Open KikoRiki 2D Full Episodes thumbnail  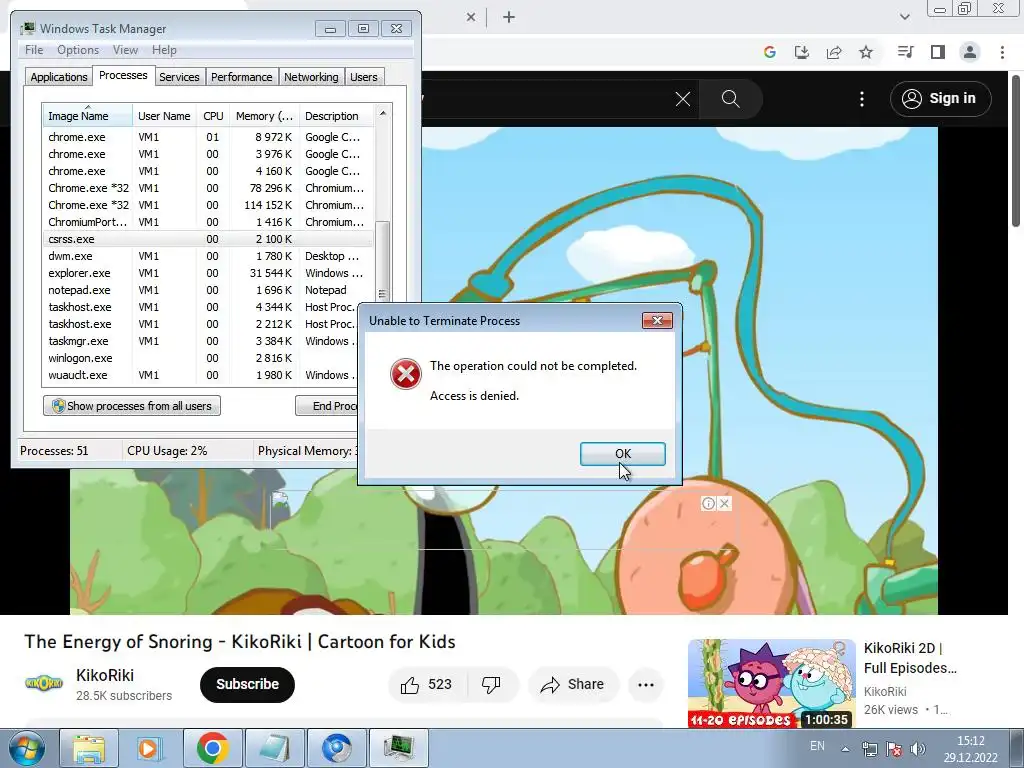[x=771, y=683]
